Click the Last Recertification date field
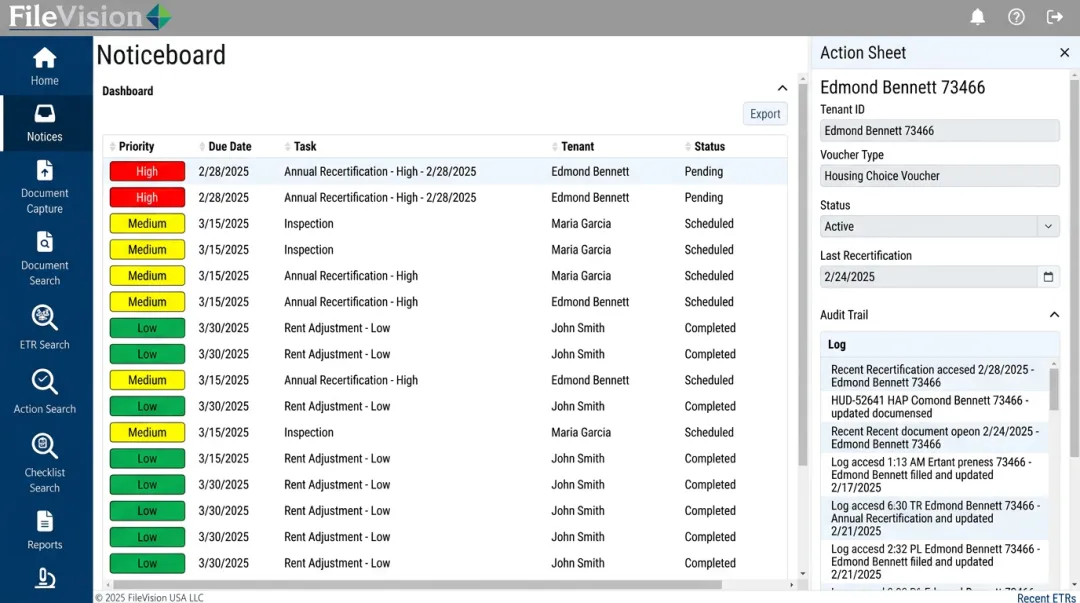This screenshot has height=603, width=1080. [928, 276]
